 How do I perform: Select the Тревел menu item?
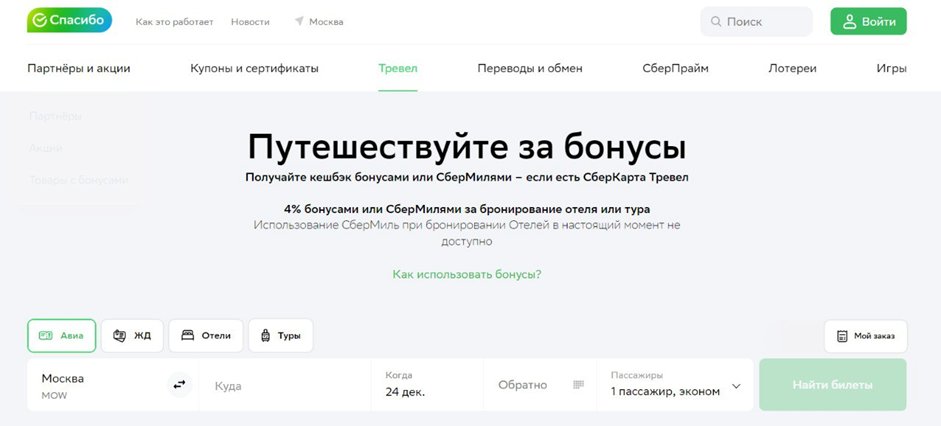coord(398,68)
